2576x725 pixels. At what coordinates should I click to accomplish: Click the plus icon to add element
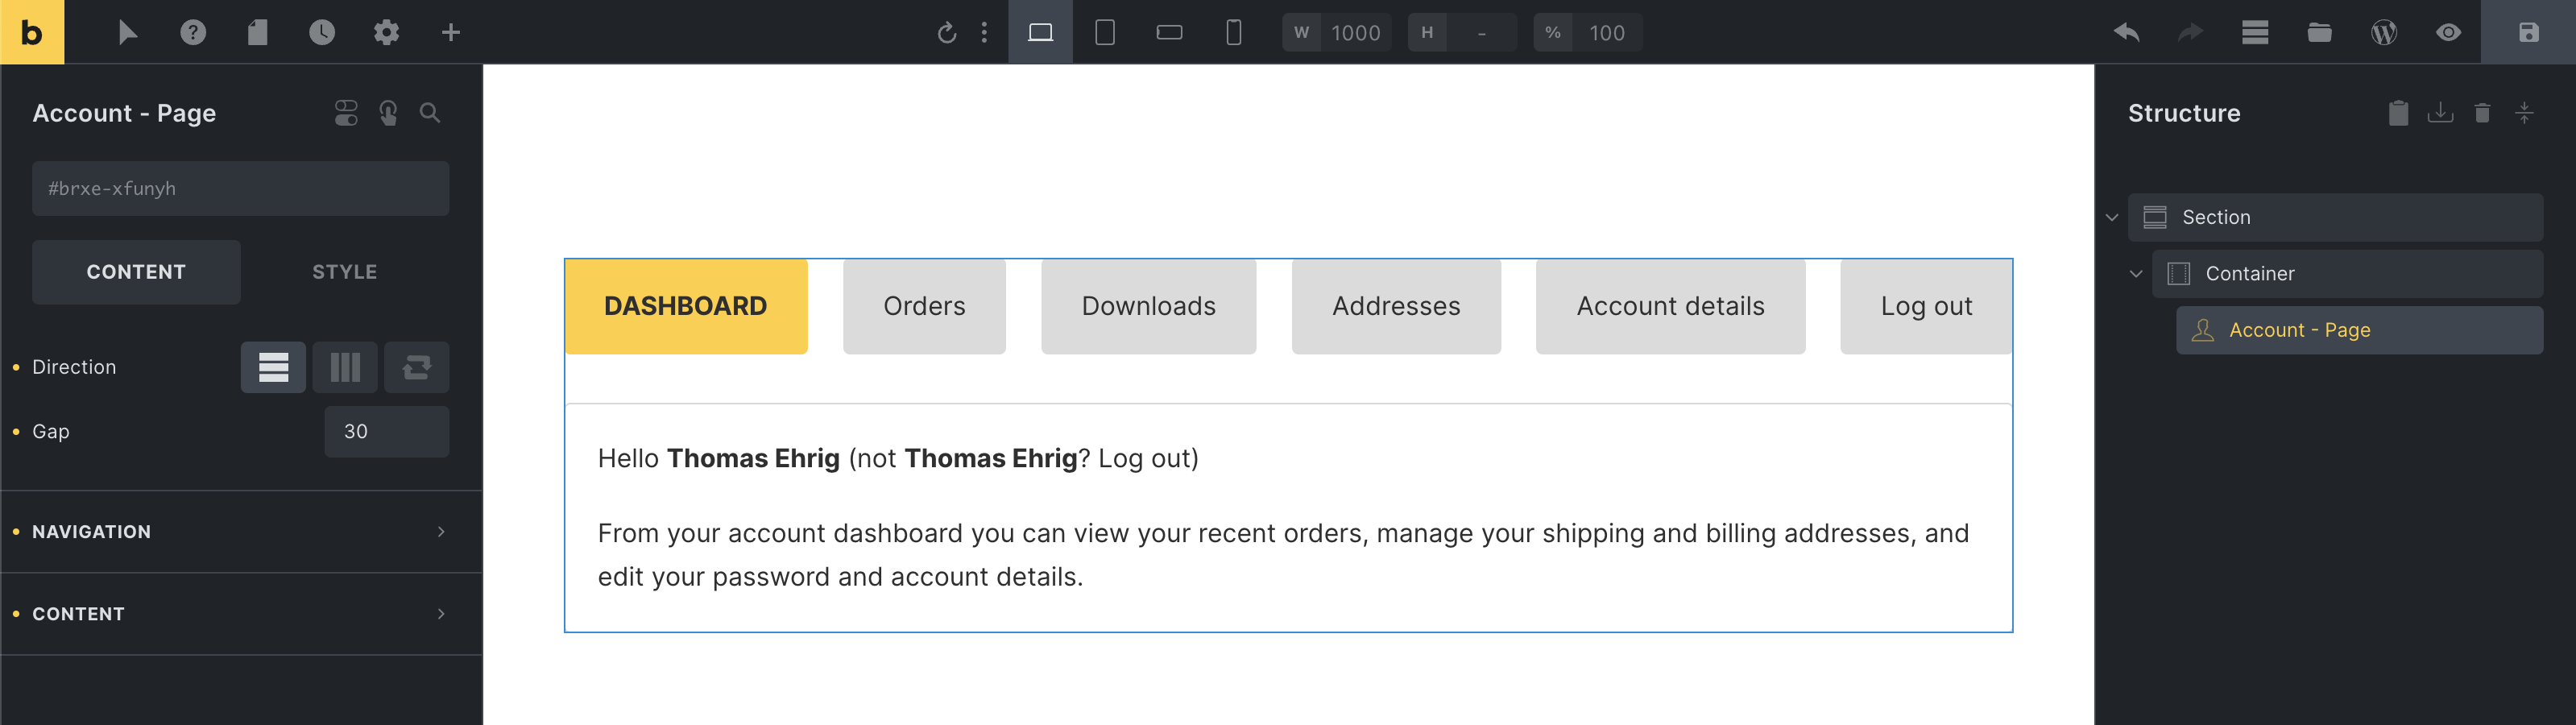tap(451, 32)
